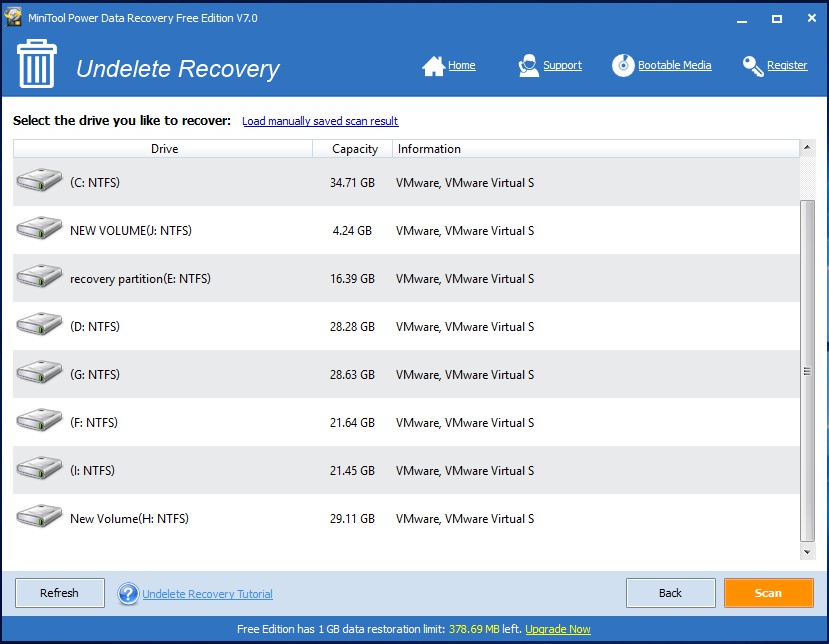829x644 pixels.
Task: Click the 21.64 GB capacity cell
Action: (352, 424)
